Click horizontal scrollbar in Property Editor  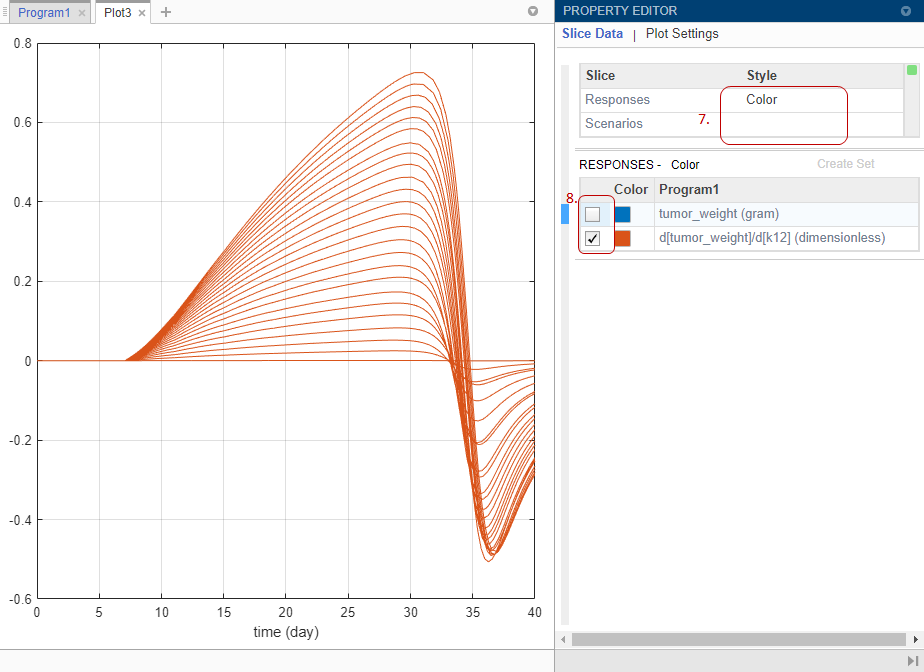738,640
